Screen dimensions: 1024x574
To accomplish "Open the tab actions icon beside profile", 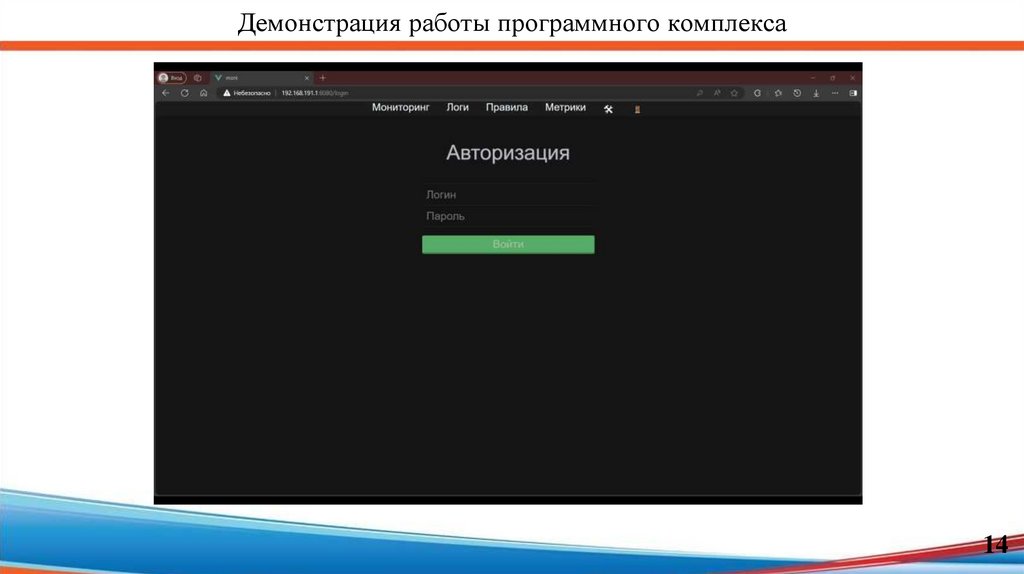I will 197,78.
